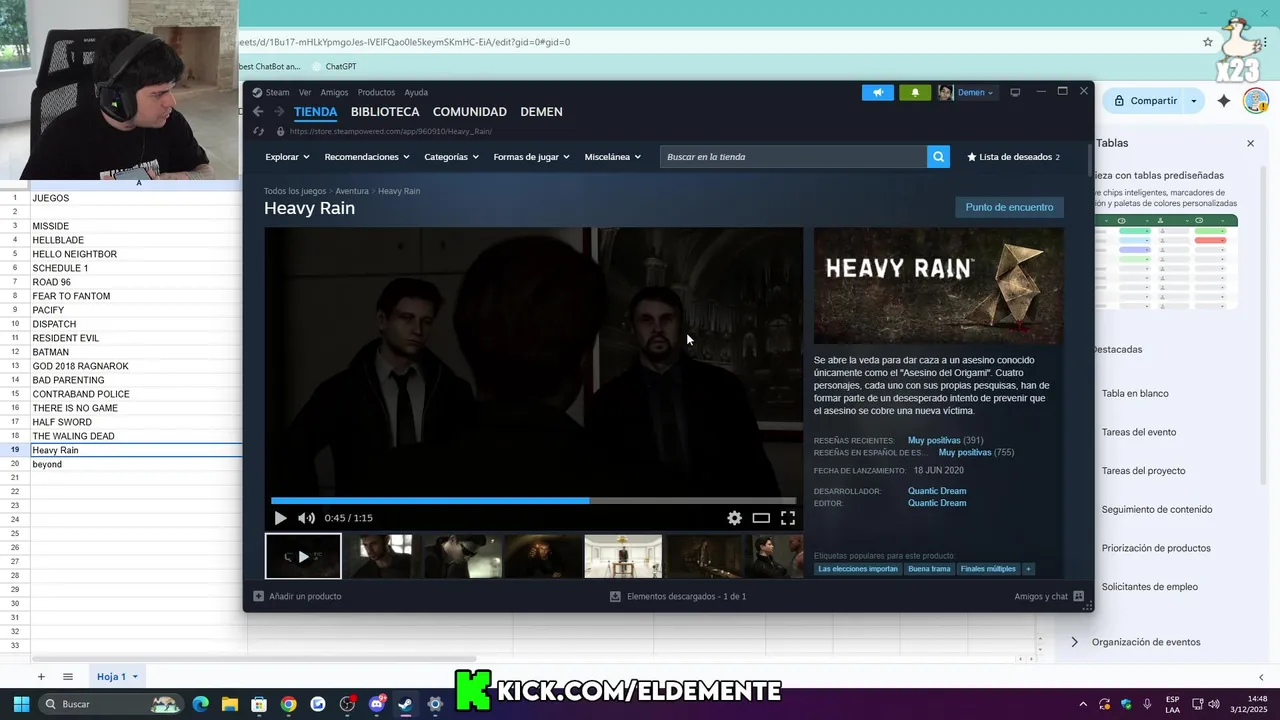Click the Steam back navigation arrow

pyautogui.click(x=258, y=112)
